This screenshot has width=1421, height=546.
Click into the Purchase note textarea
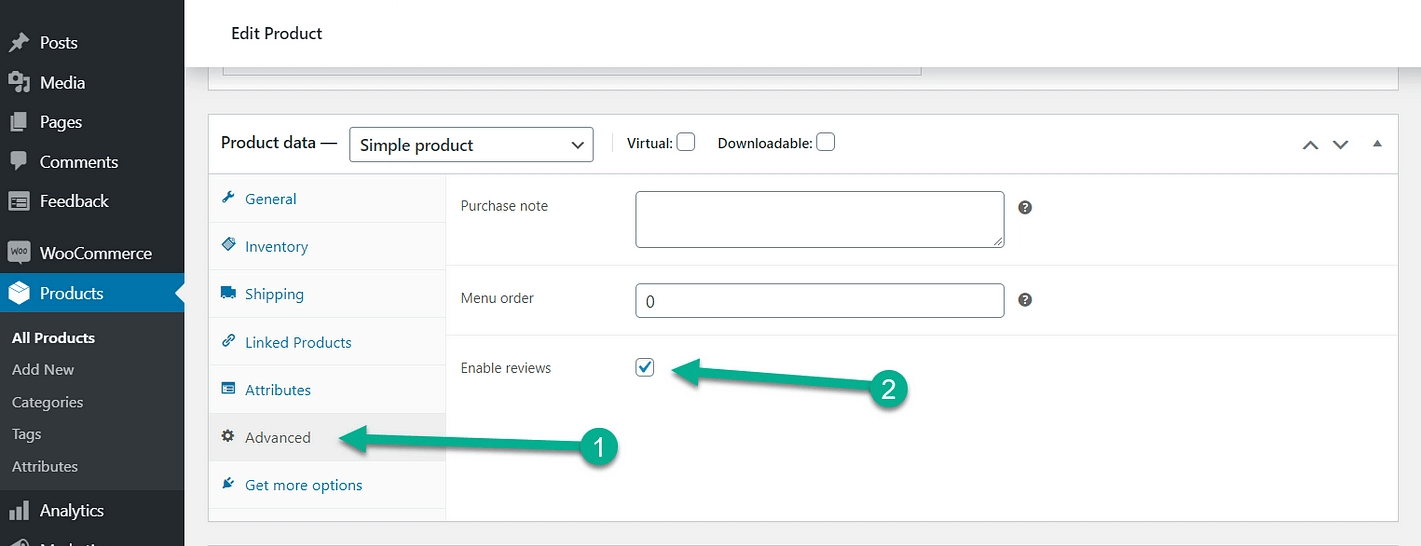[819, 219]
